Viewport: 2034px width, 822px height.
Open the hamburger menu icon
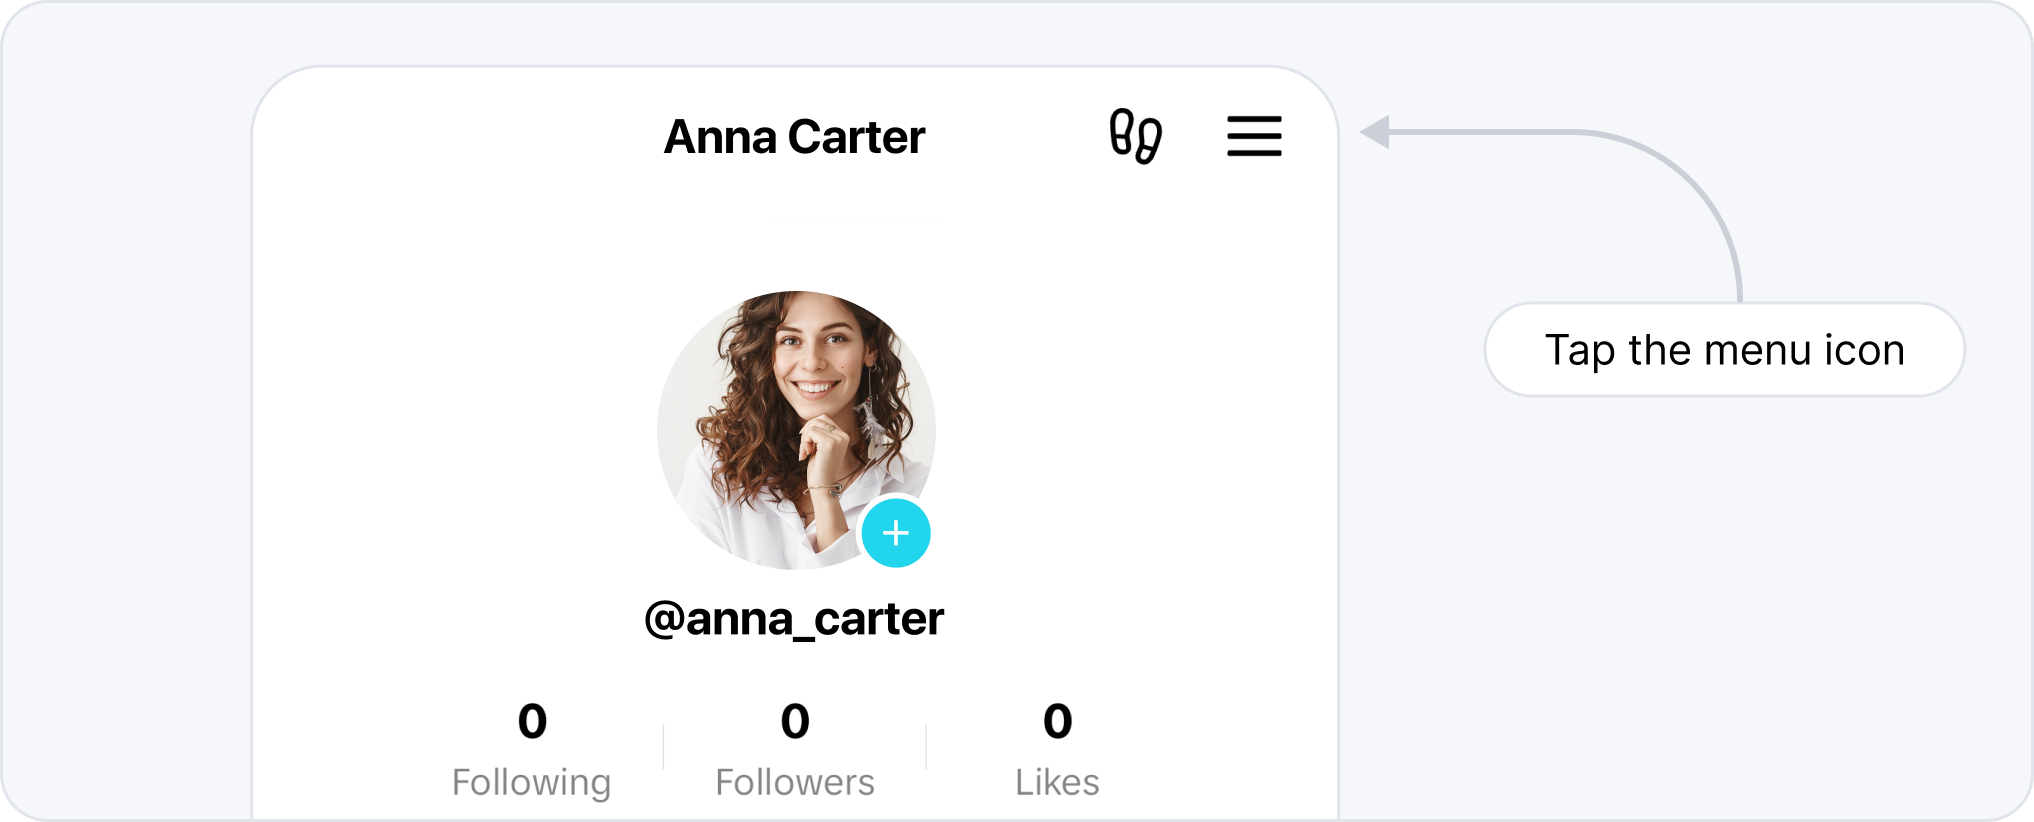(1254, 136)
